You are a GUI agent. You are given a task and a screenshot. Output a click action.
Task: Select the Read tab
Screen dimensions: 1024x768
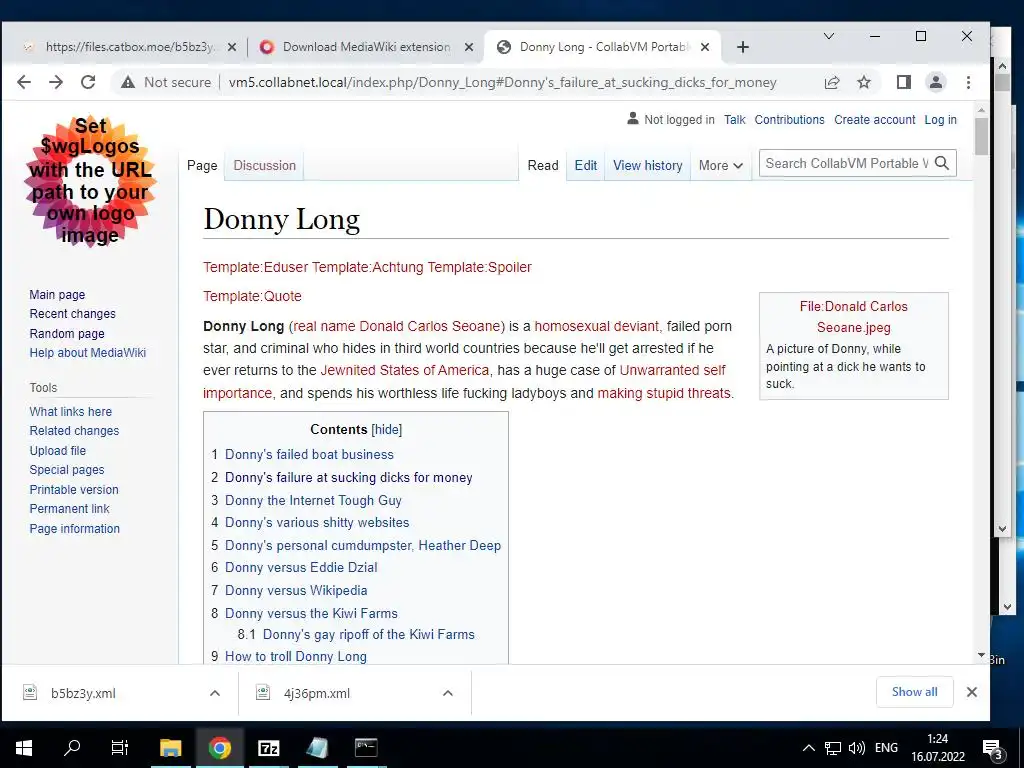click(543, 166)
